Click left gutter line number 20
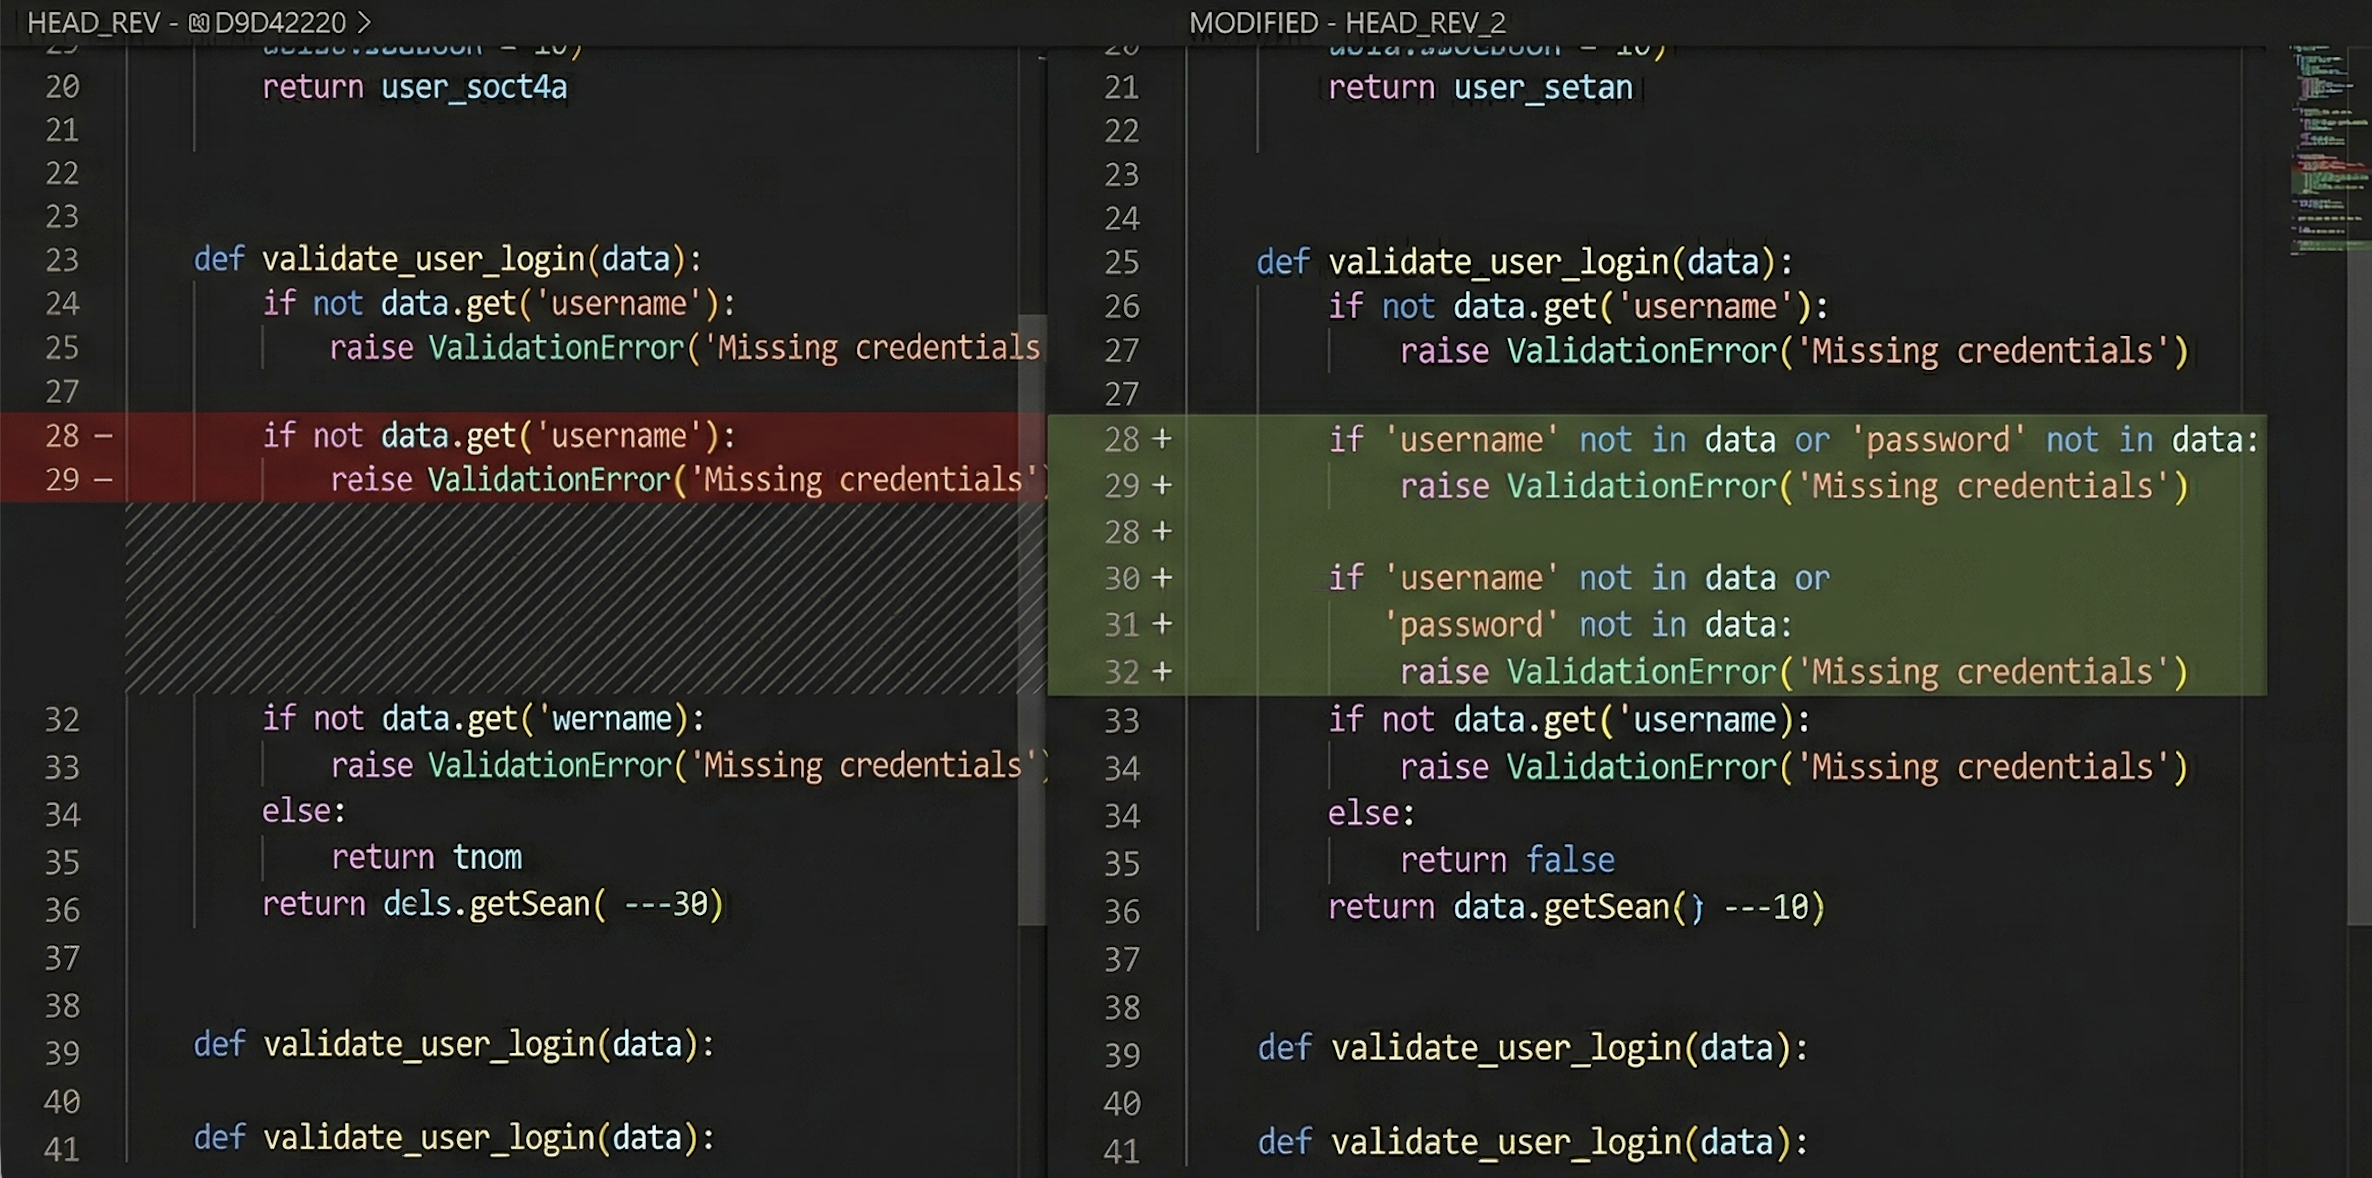This screenshot has width=2372, height=1178. [x=62, y=87]
